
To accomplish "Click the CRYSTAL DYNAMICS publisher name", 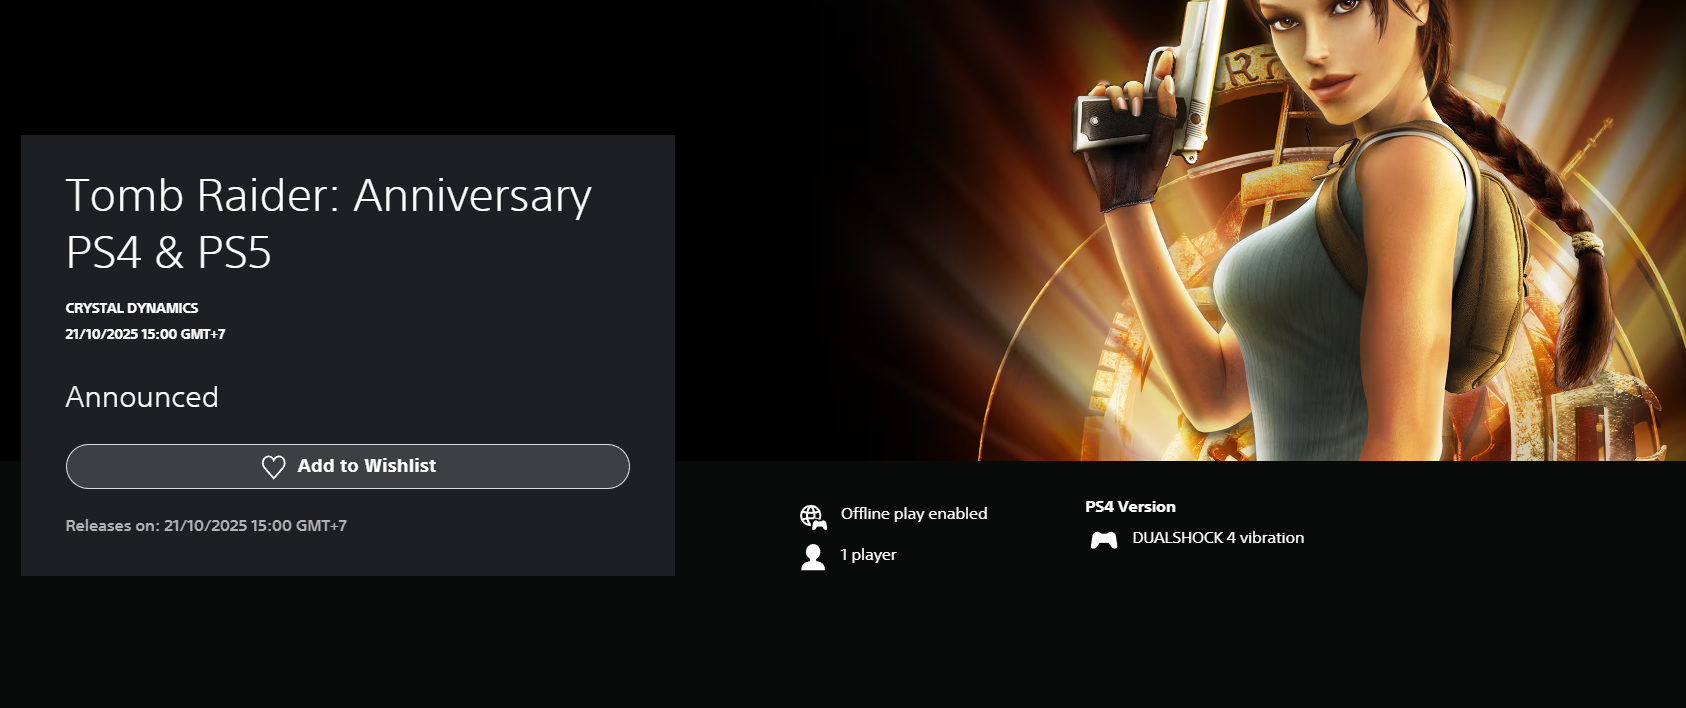I will click(132, 308).
